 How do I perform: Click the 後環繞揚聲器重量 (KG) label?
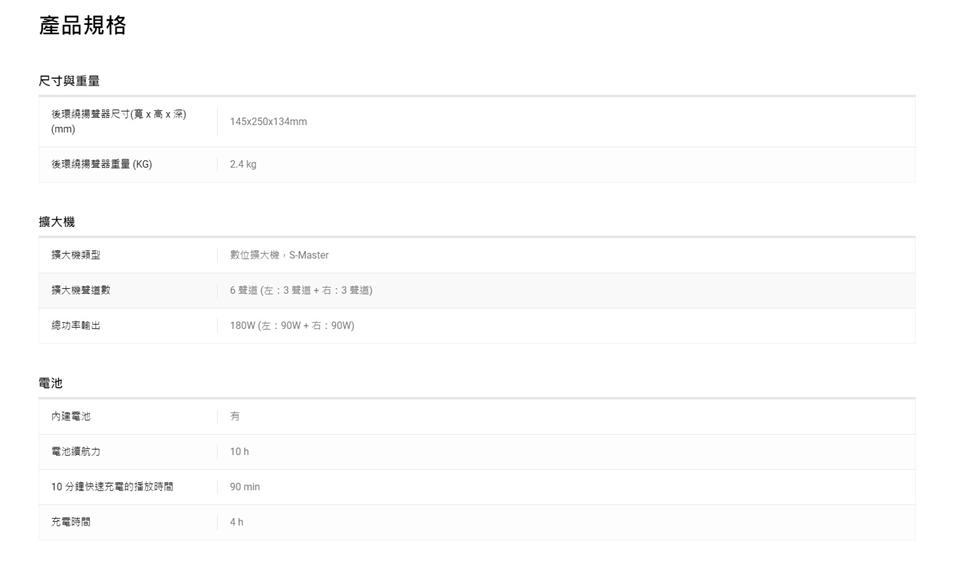coord(102,164)
